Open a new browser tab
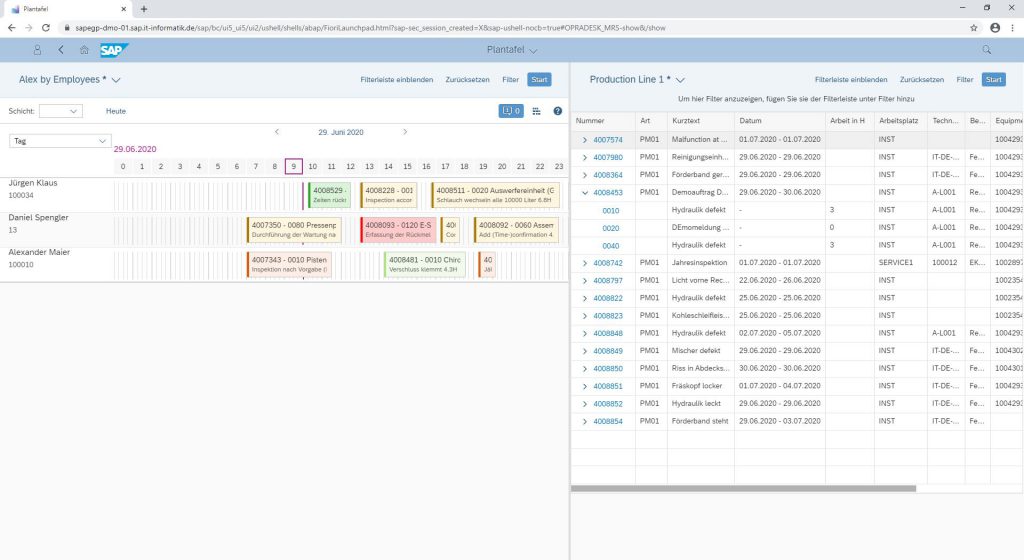 point(144,9)
